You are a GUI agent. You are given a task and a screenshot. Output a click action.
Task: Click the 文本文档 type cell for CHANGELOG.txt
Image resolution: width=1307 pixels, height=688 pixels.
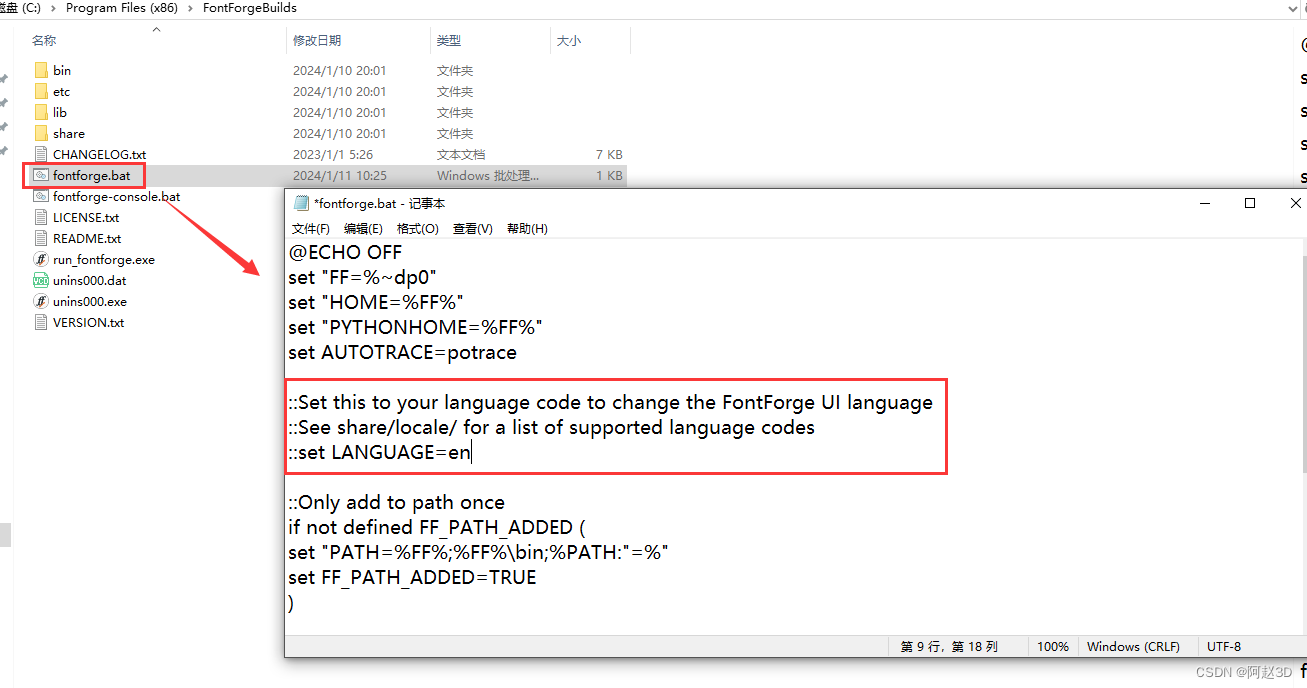point(461,154)
